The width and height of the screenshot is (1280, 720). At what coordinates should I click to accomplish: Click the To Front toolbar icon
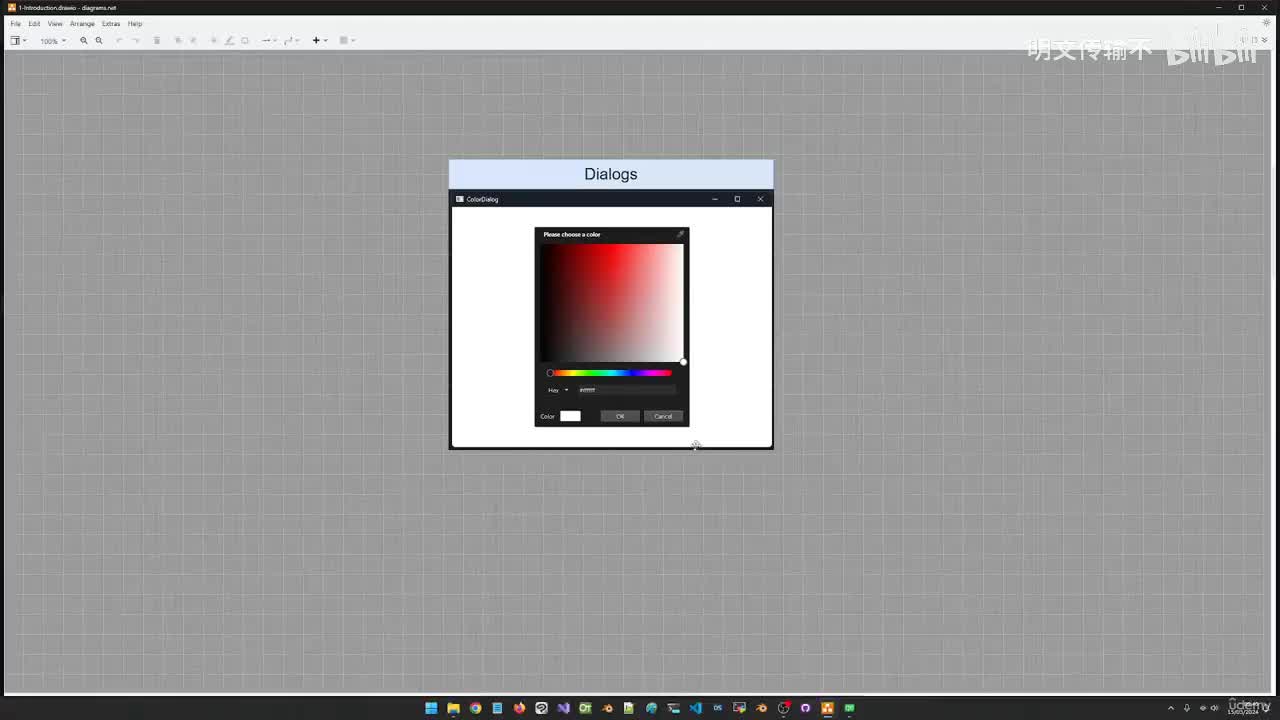pos(178,41)
